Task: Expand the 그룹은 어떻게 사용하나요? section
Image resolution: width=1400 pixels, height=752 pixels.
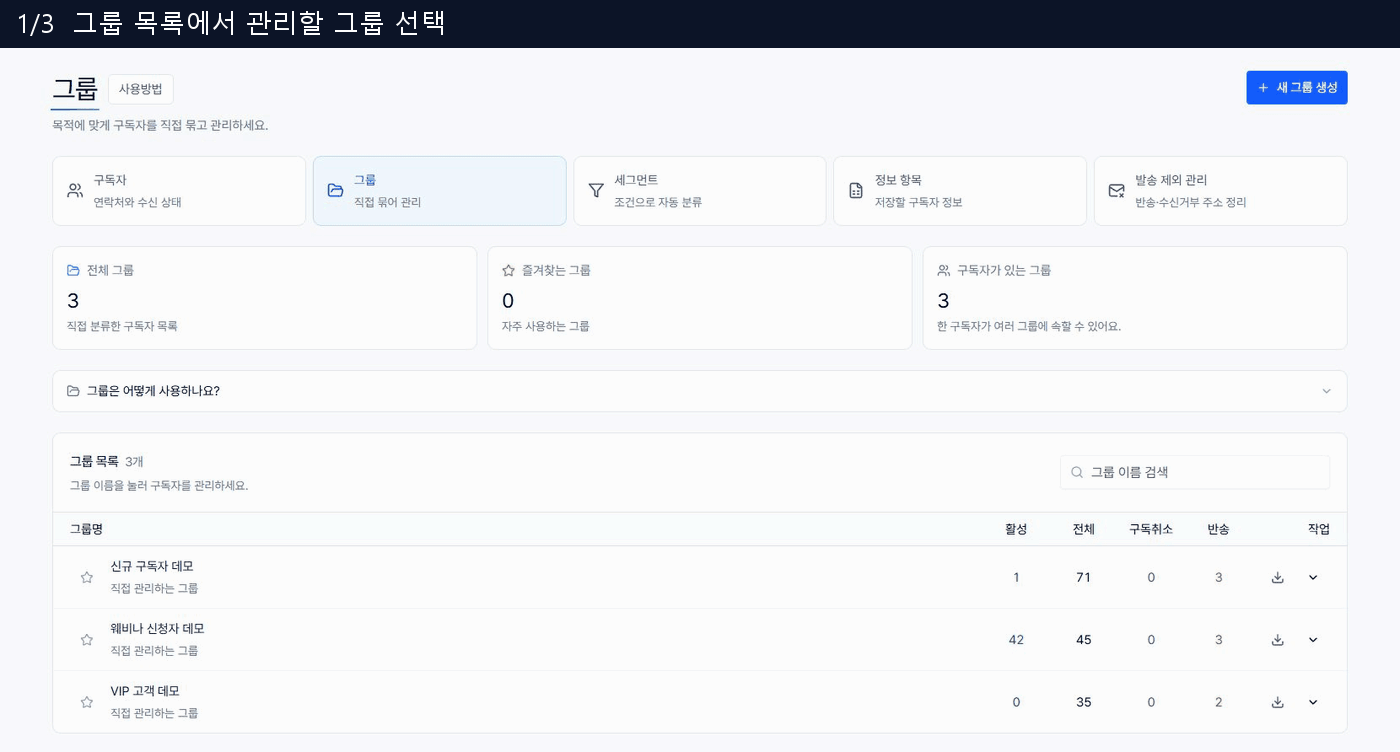Action: tap(700, 391)
